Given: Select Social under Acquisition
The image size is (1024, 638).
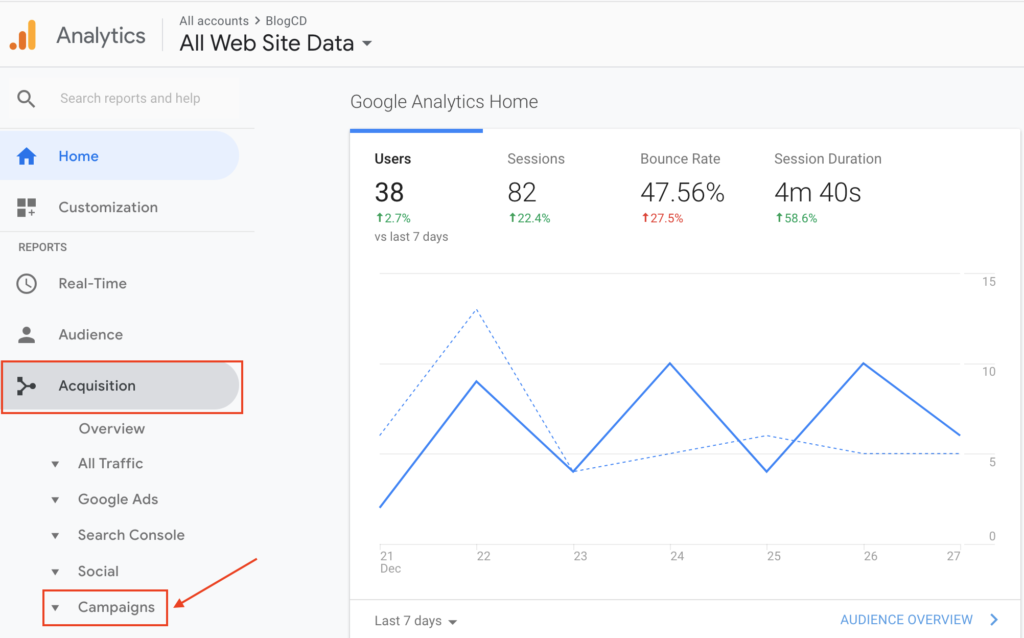Looking at the screenshot, I should 98,571.
